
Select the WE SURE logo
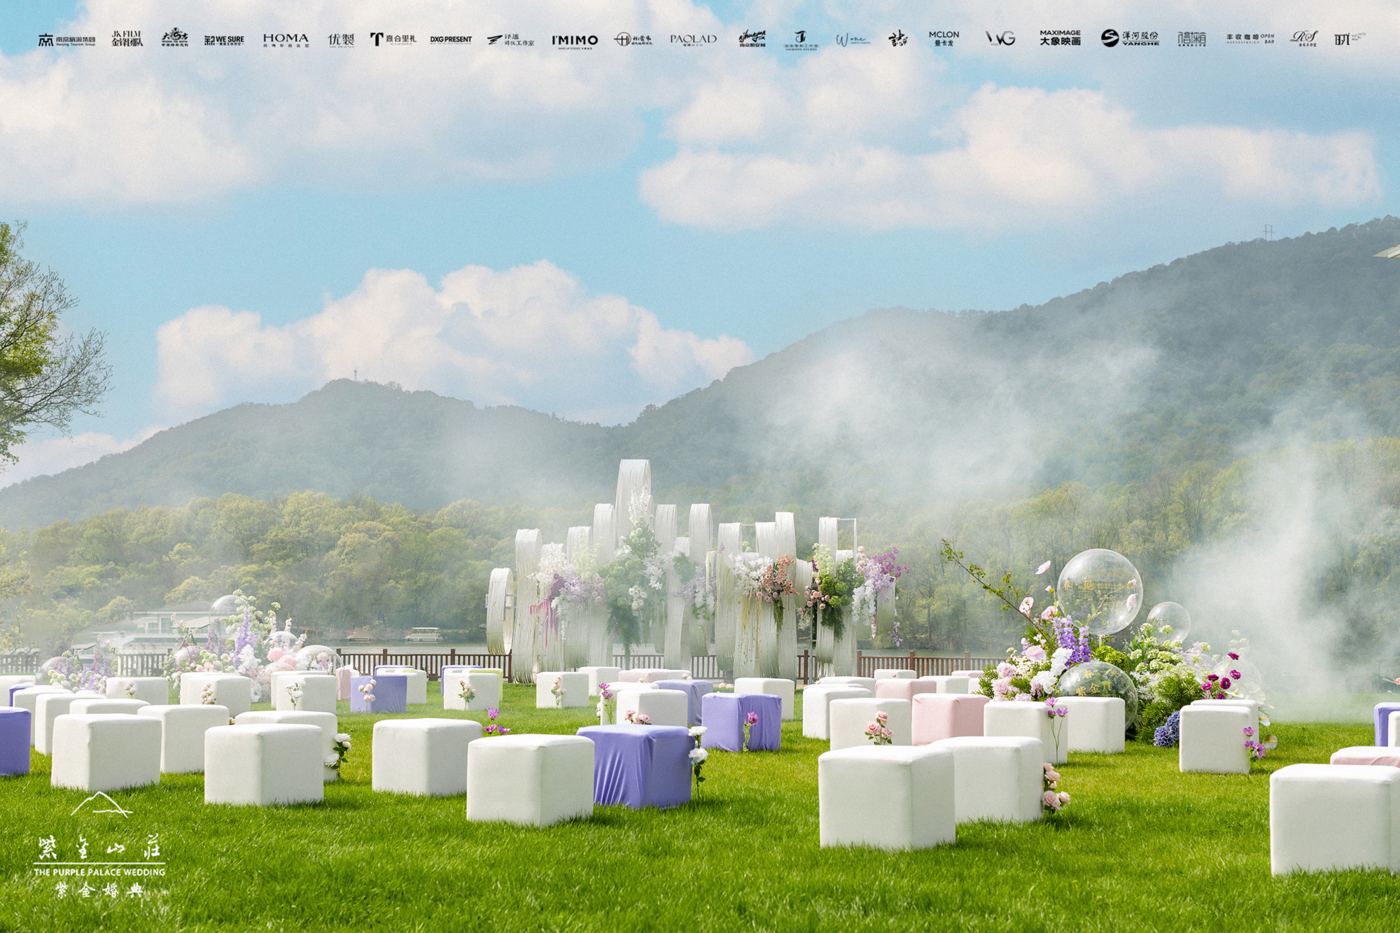[224, 40]
